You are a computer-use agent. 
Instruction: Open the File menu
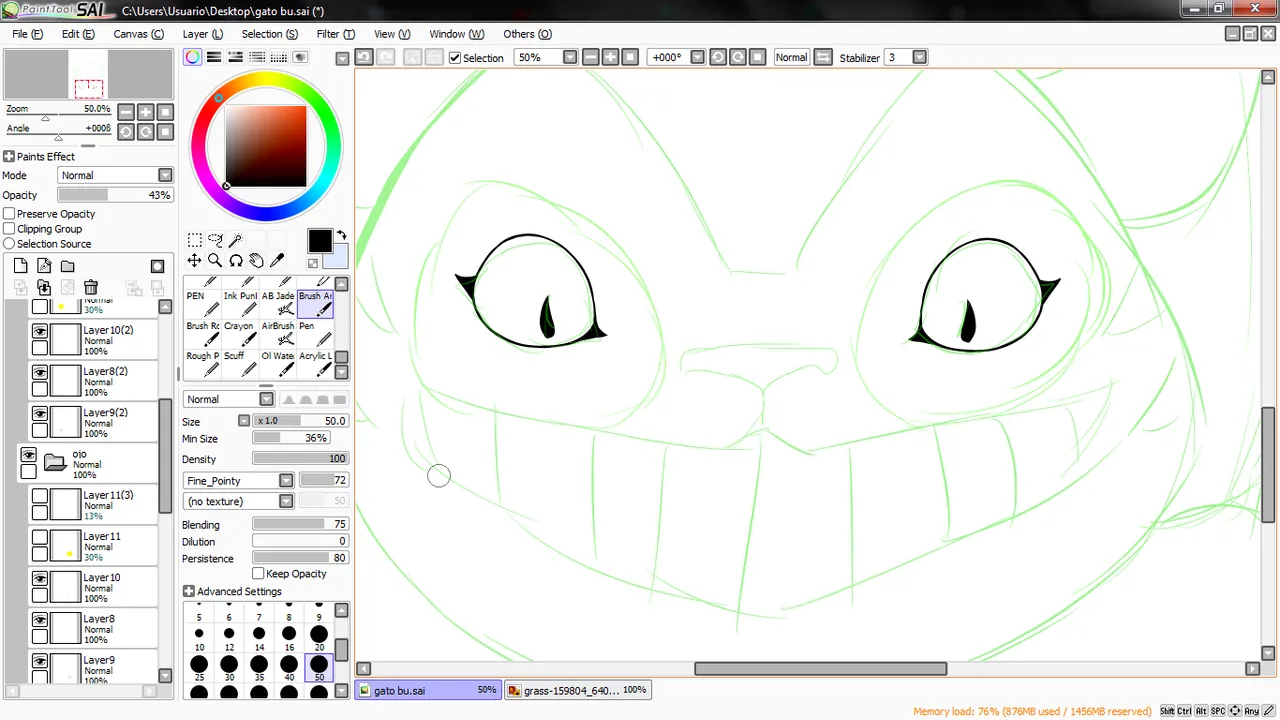click(27, 34)
